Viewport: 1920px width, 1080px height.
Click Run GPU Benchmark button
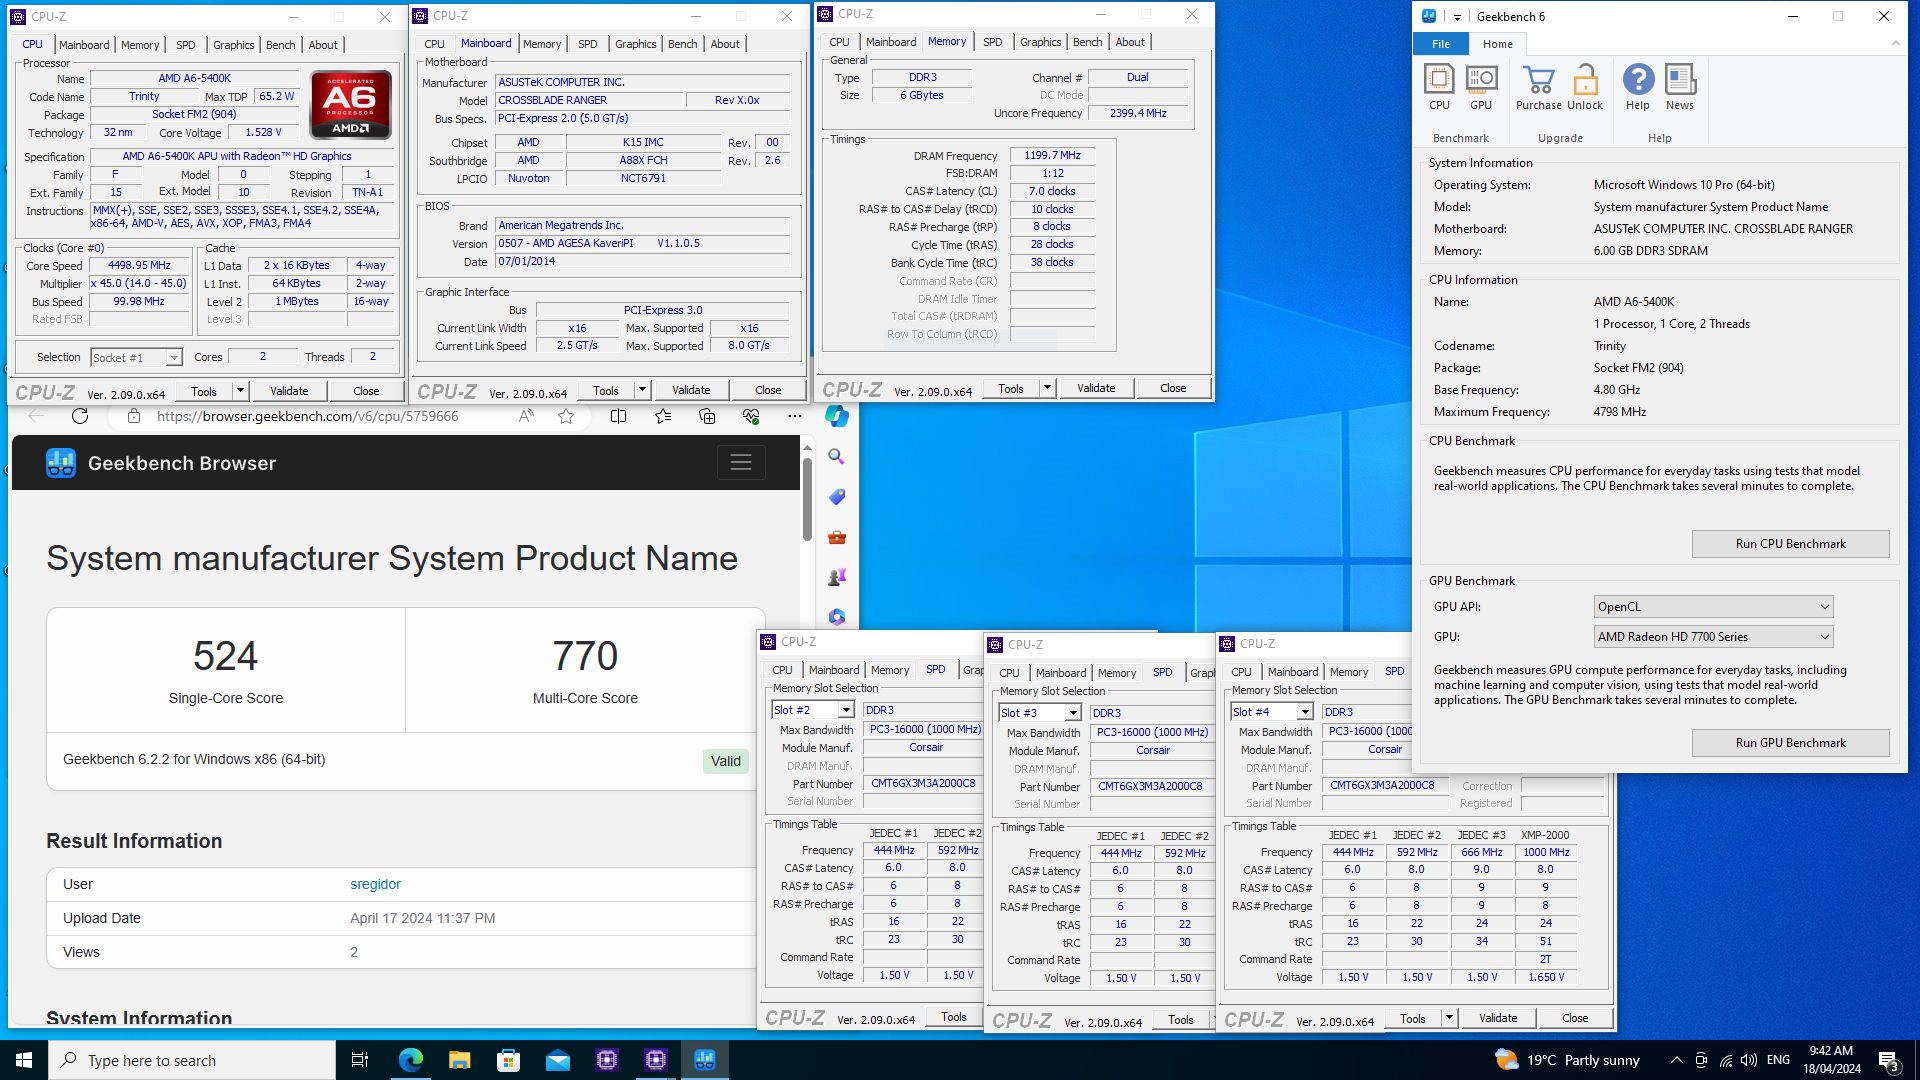coord(1790,743)
